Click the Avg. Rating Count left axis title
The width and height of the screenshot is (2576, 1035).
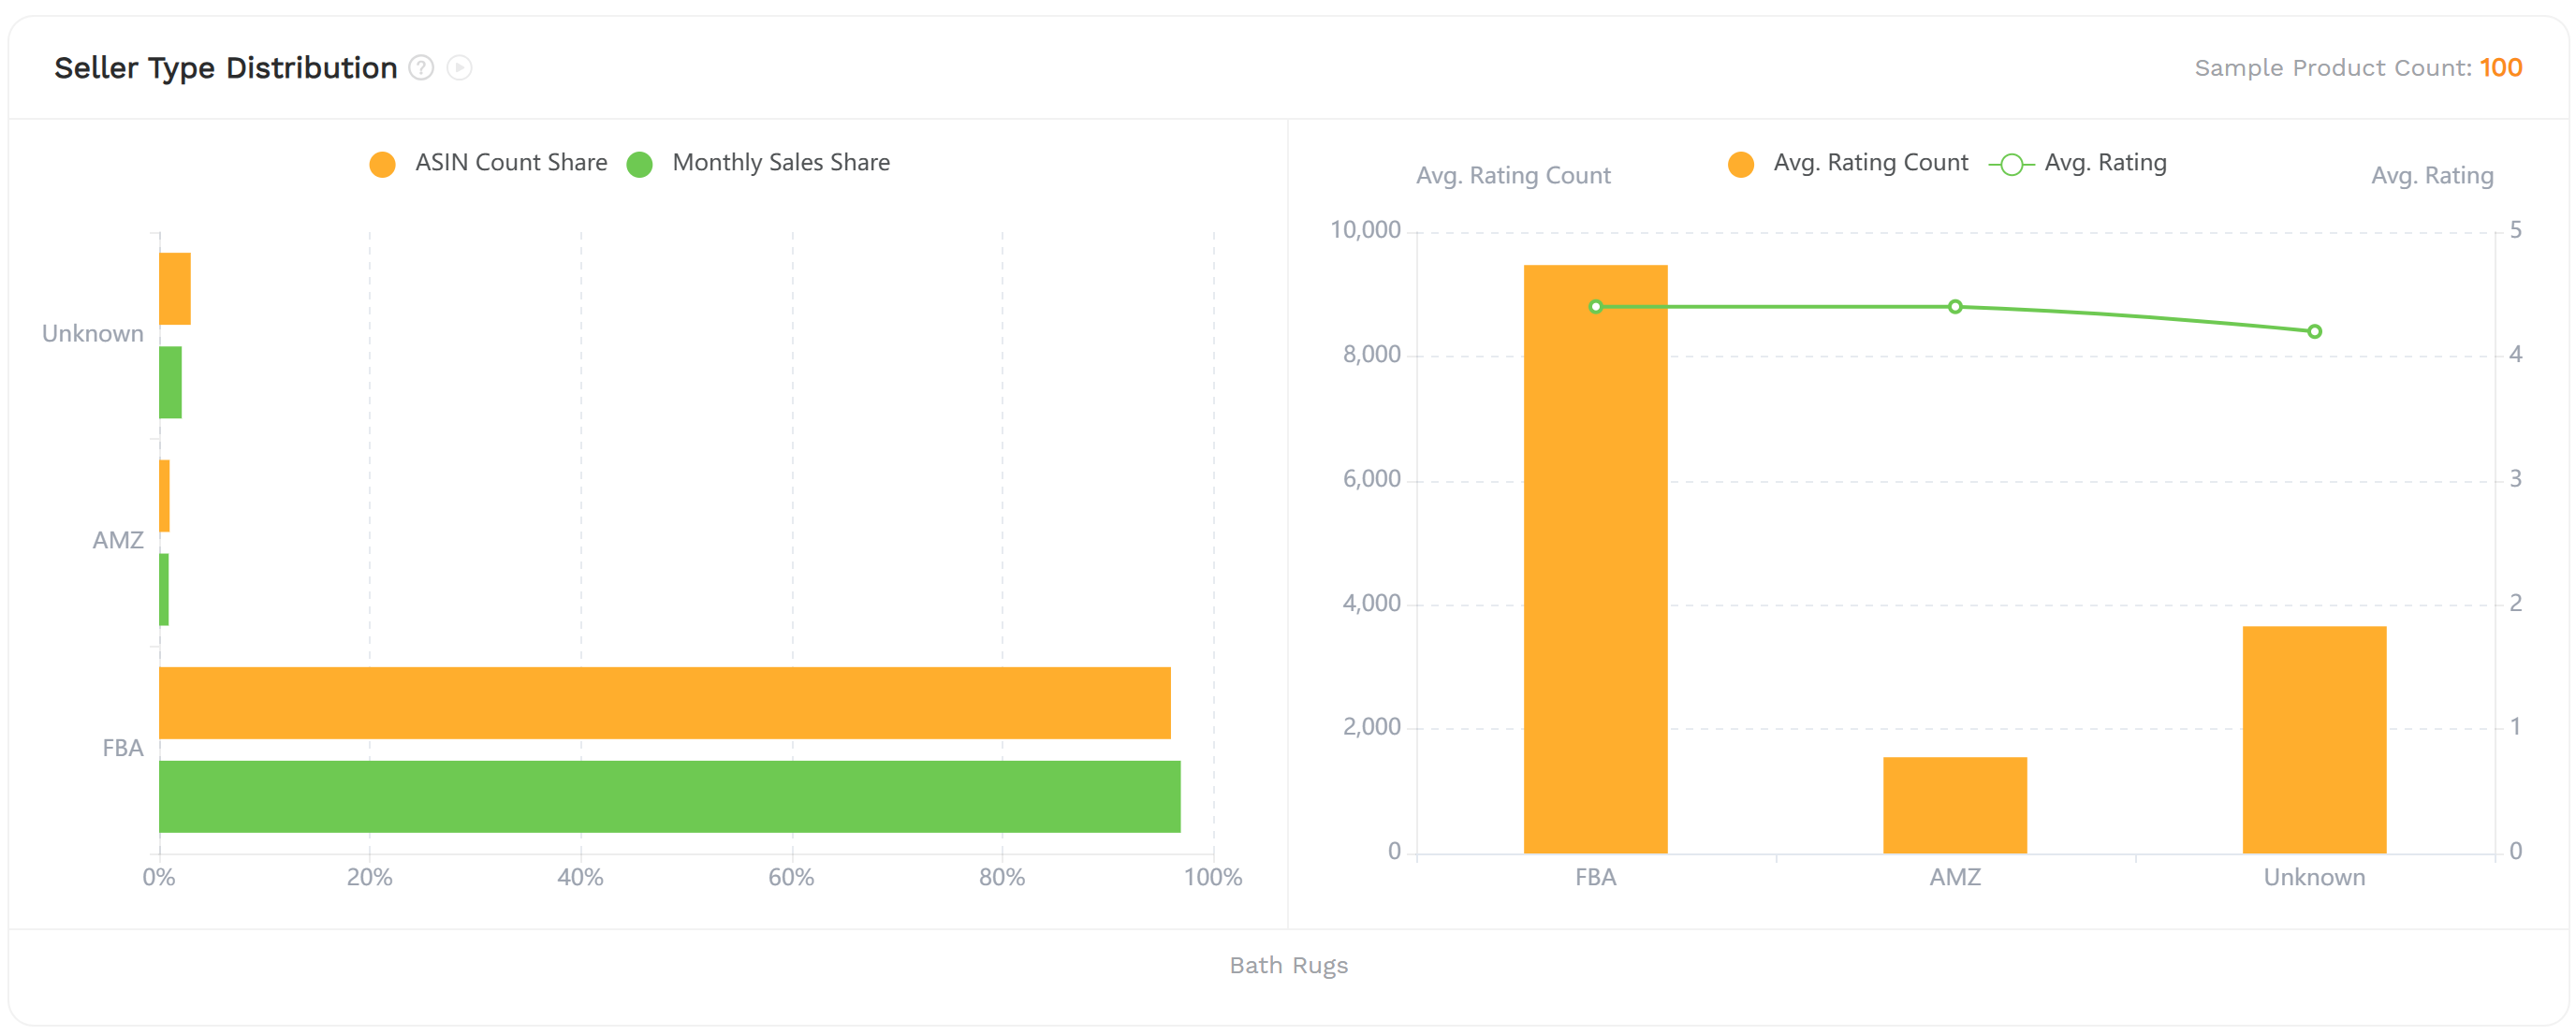click(x=1513, y=176)
